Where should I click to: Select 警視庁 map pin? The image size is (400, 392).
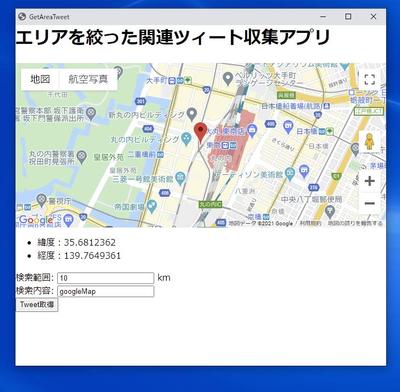(41, 200)
